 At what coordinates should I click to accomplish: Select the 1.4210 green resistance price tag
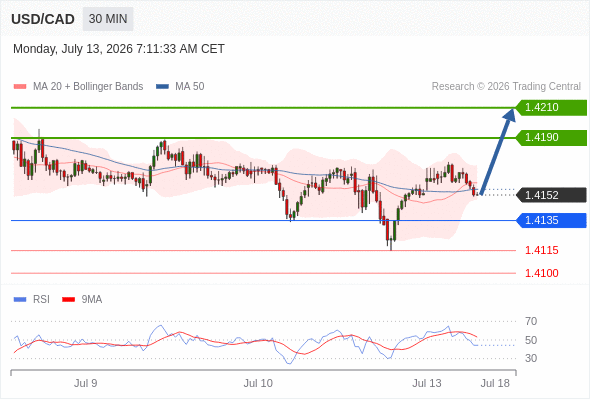click(x=551, y=107)
